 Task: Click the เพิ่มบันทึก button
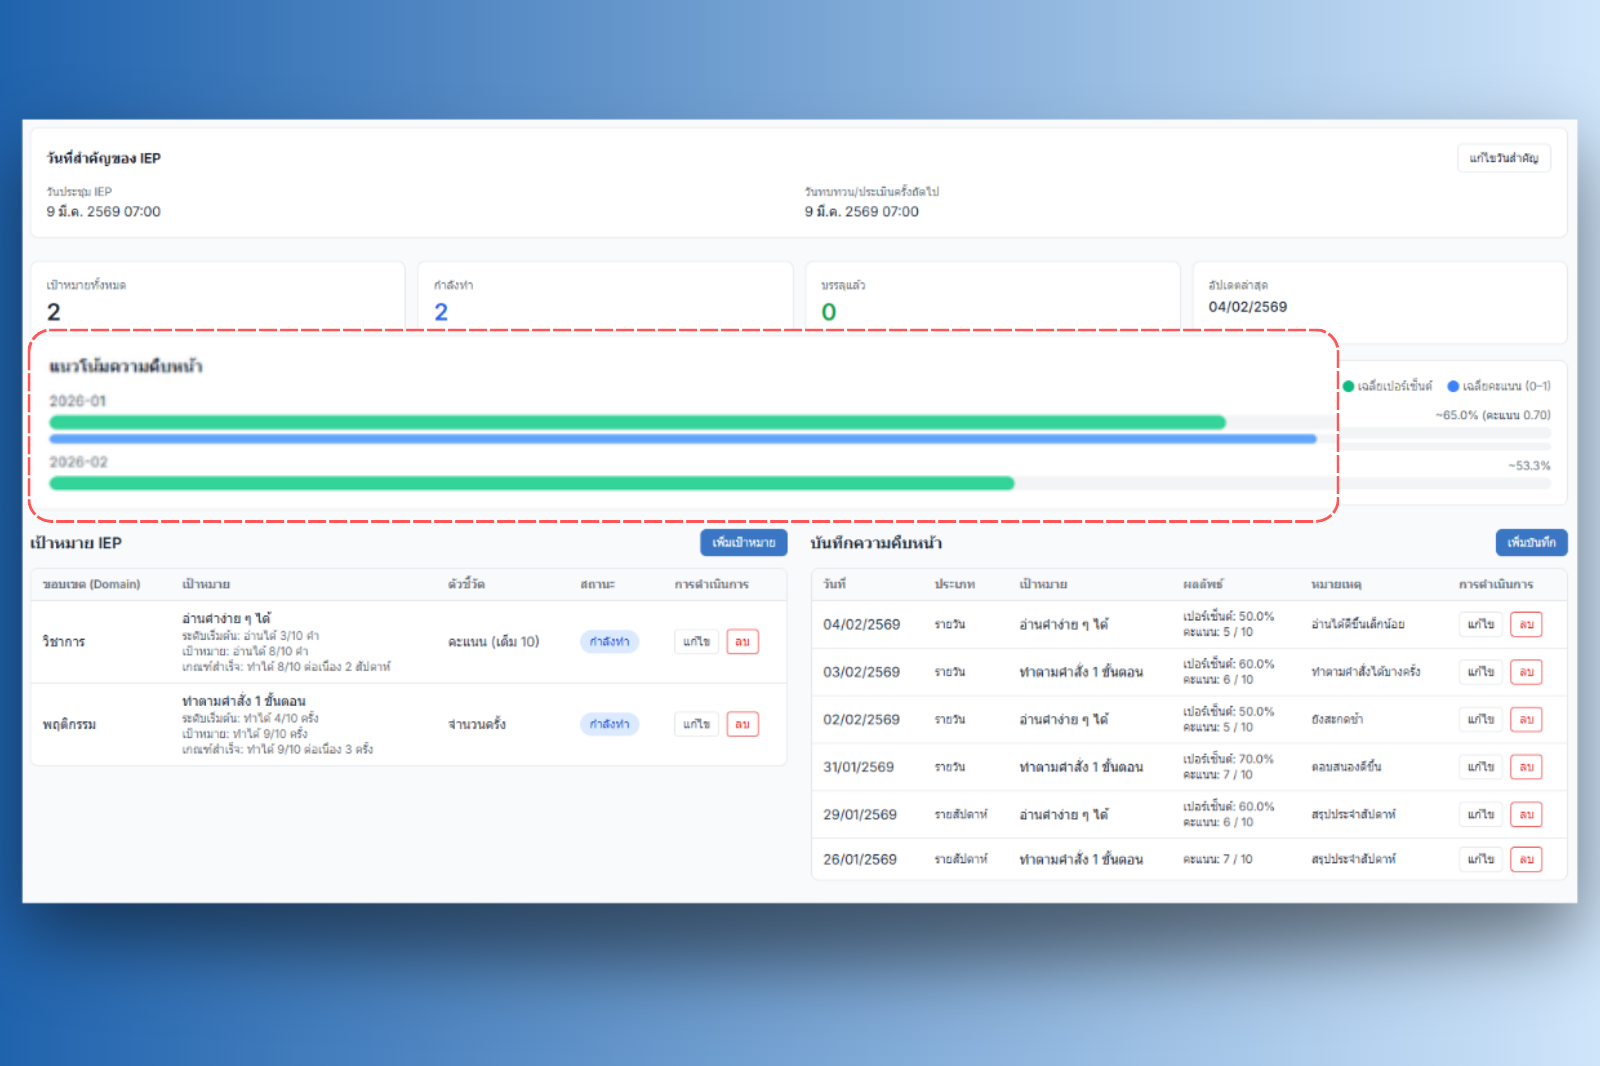1530,542
